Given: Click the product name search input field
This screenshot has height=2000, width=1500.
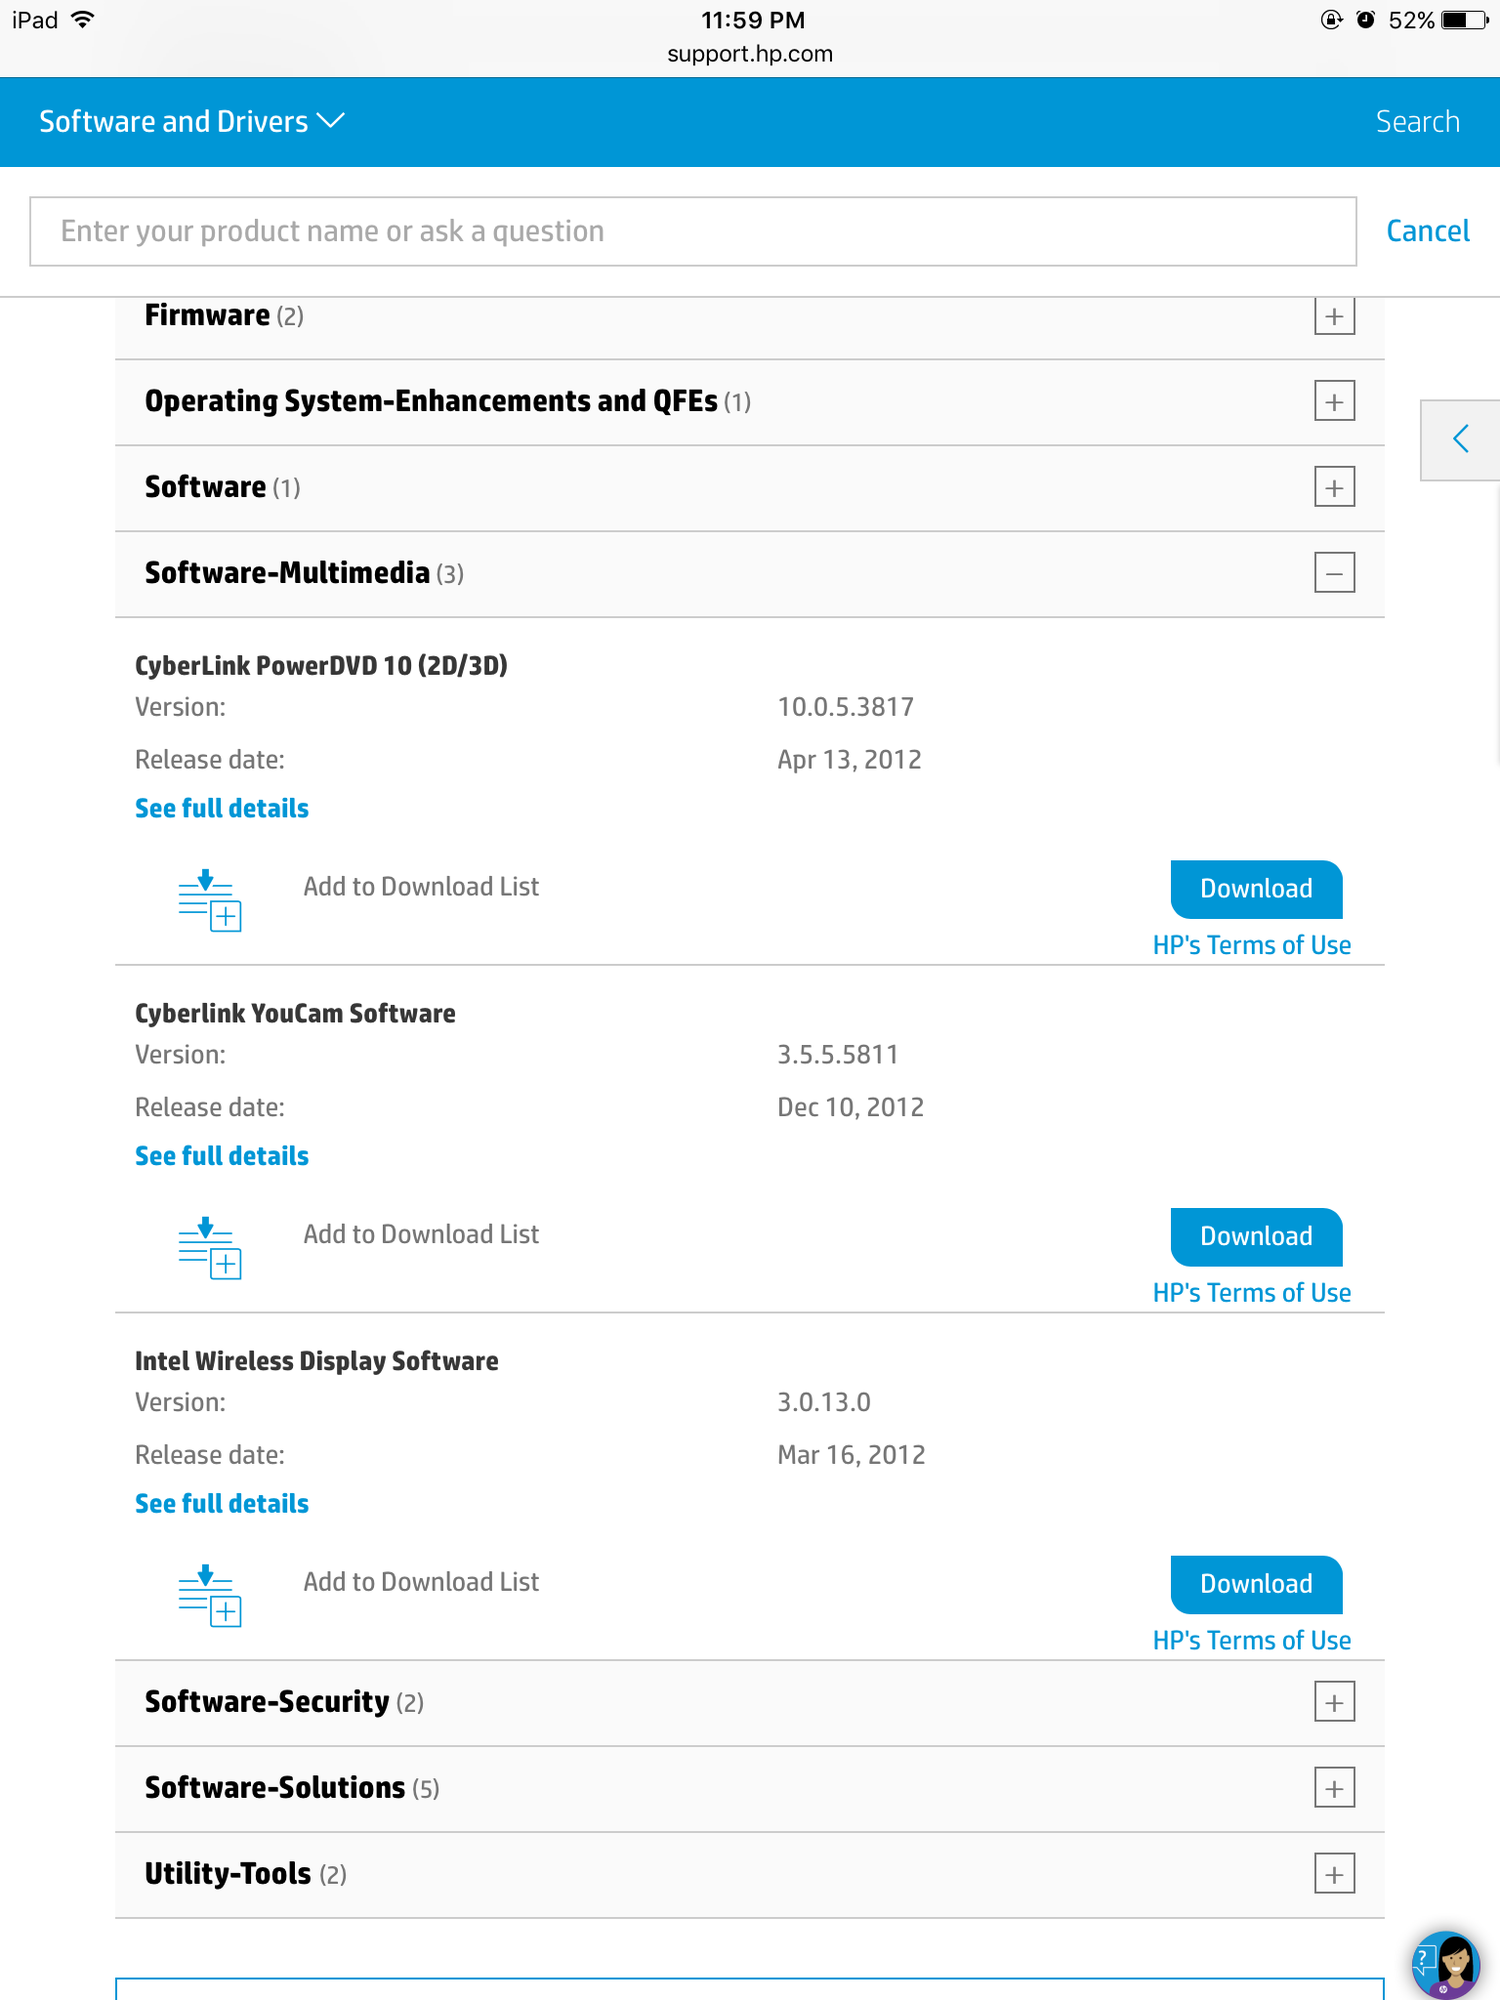Looking at the screenshot, I should coord(693,231).
